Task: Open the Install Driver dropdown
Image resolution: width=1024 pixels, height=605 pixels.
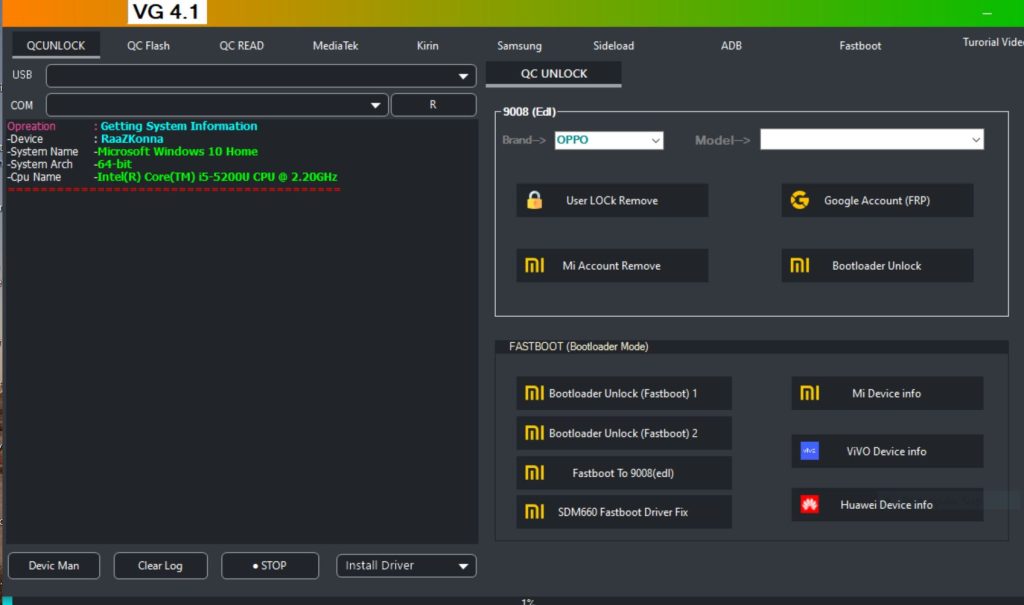Action: click(x=406, y=565)
